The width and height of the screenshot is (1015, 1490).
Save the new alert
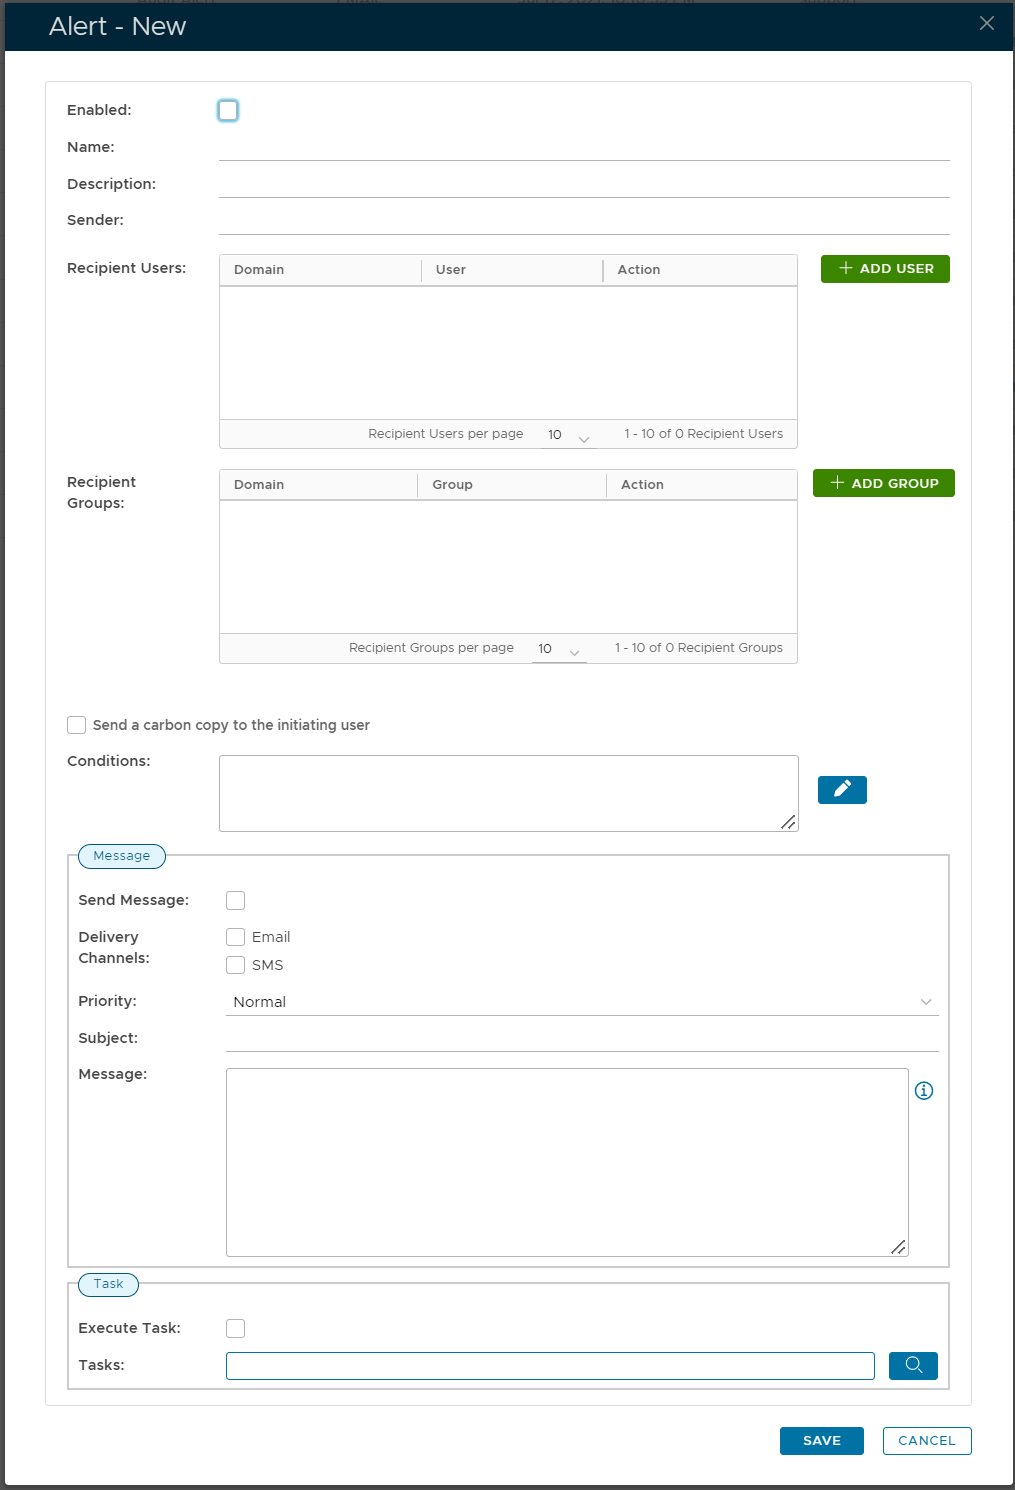point(821,1441)
